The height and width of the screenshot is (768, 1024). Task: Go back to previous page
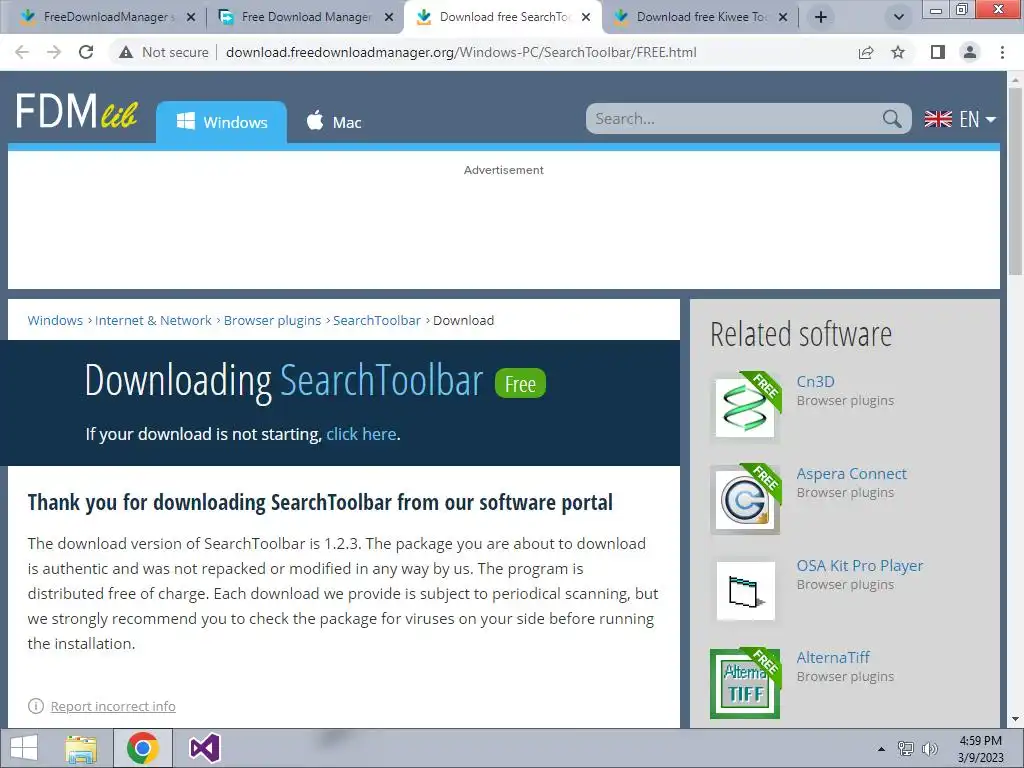coord(22,52)
